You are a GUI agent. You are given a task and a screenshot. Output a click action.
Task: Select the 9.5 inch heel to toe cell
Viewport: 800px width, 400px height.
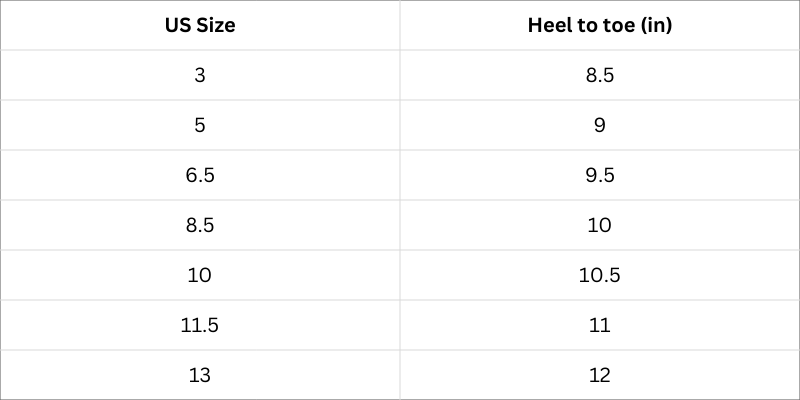coord(600,176)
